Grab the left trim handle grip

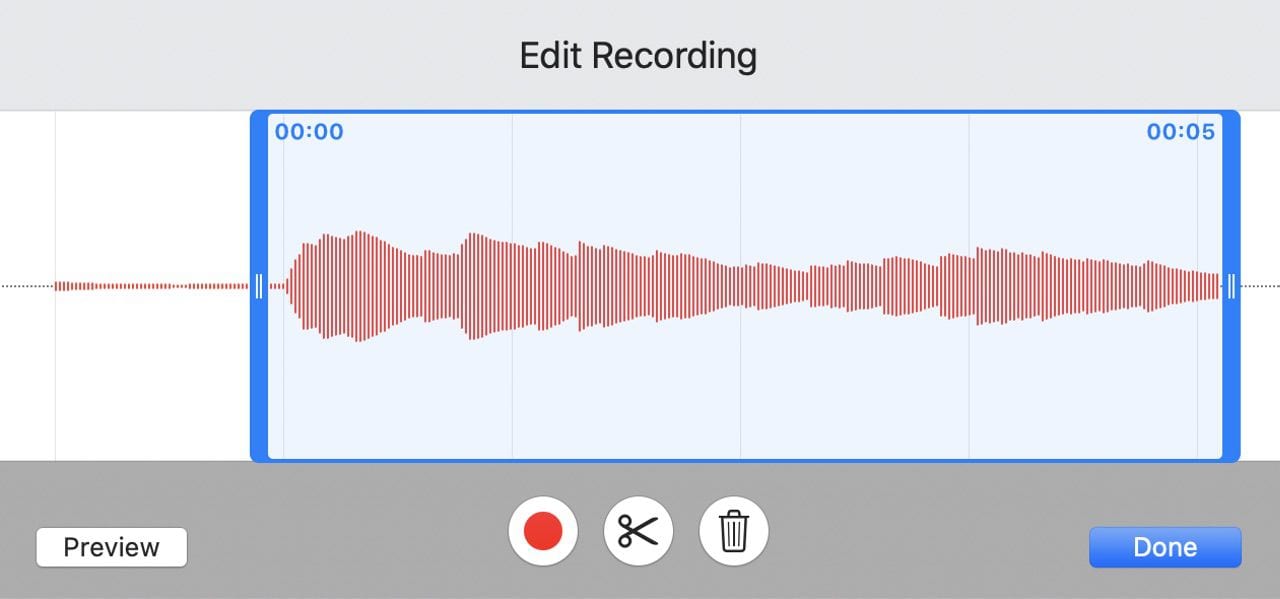tap(259, 286)
